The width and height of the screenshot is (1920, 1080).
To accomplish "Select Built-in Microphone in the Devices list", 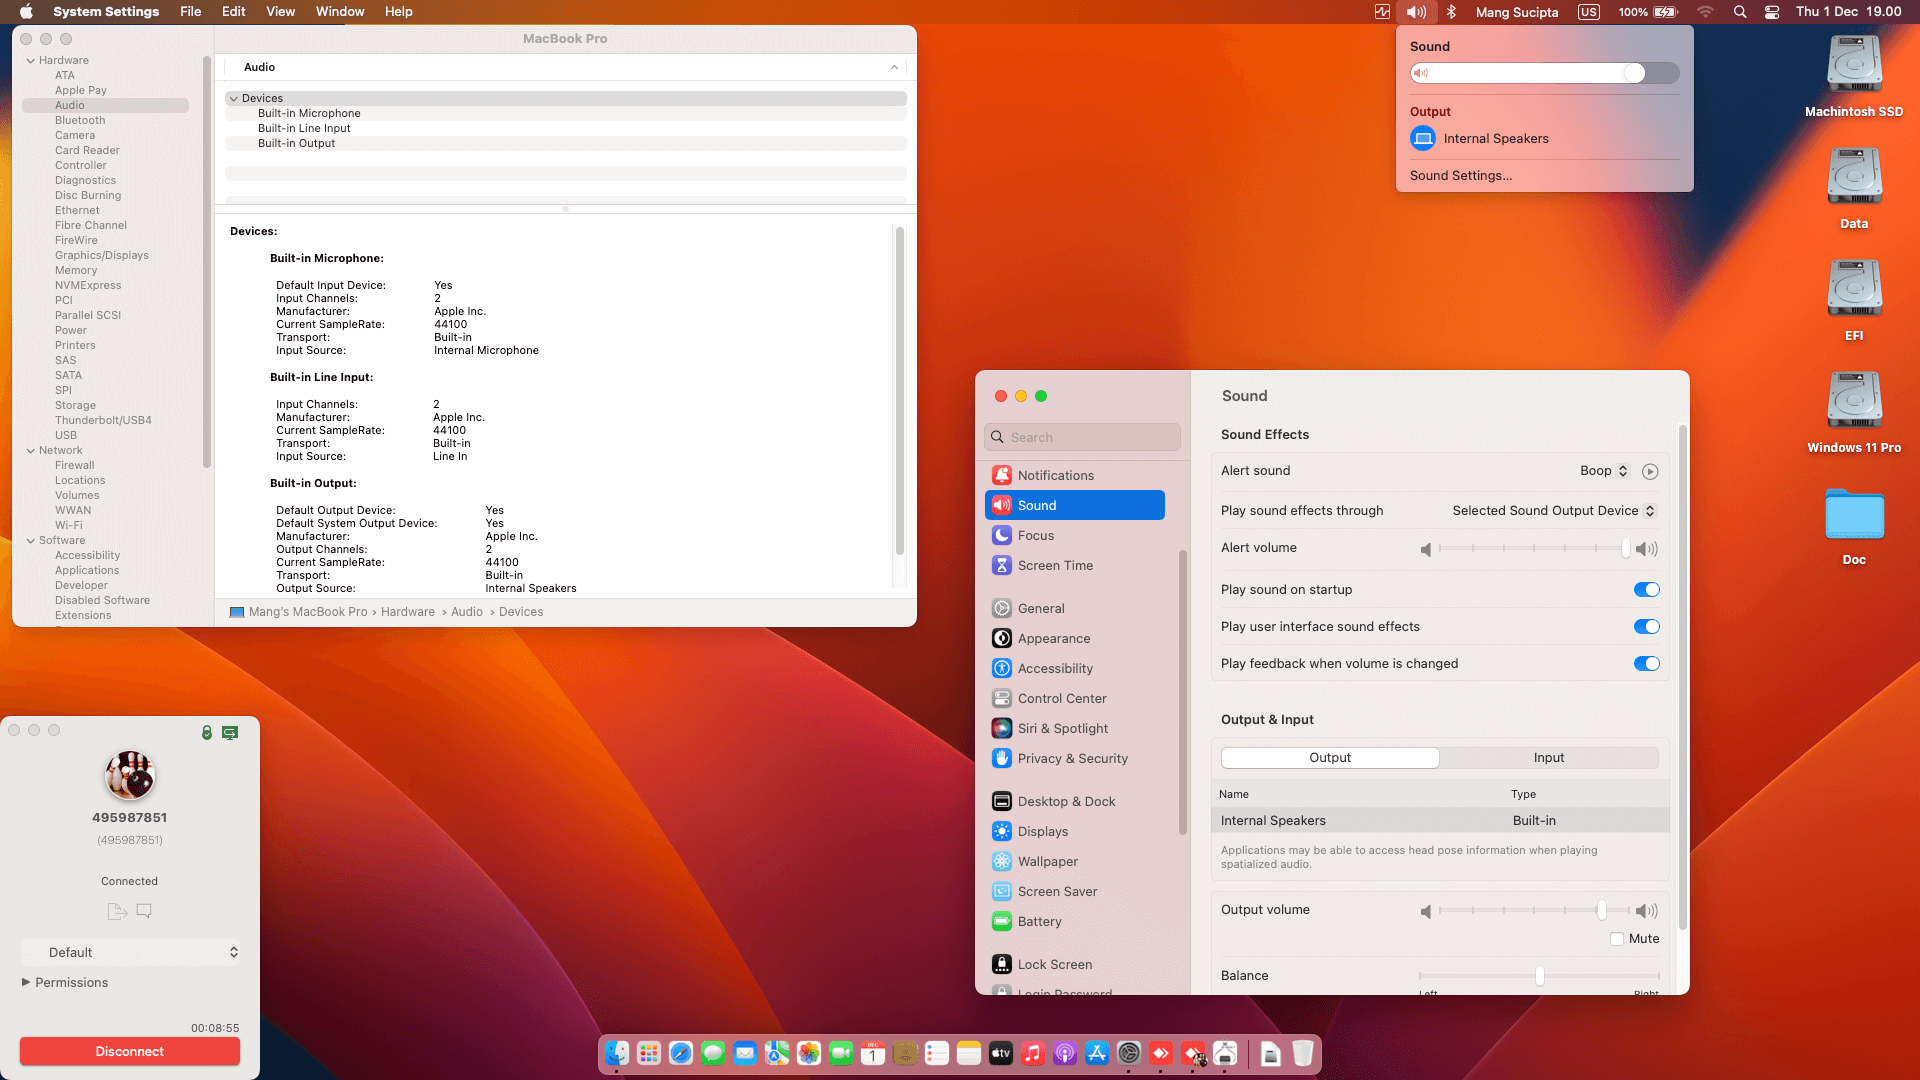I will (x=309, y=114).
